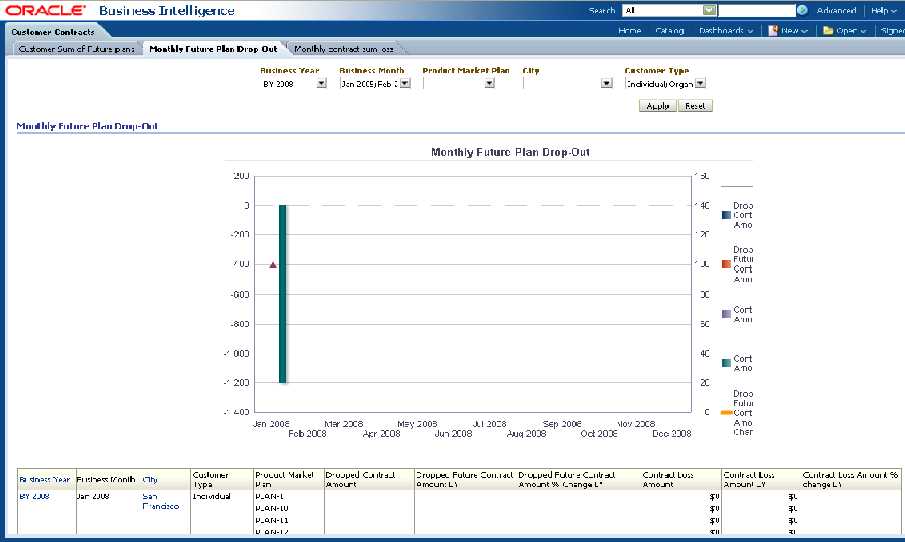Open the Dashboards menu
This screenshot has height=542, width=905.
pos(726,31)
